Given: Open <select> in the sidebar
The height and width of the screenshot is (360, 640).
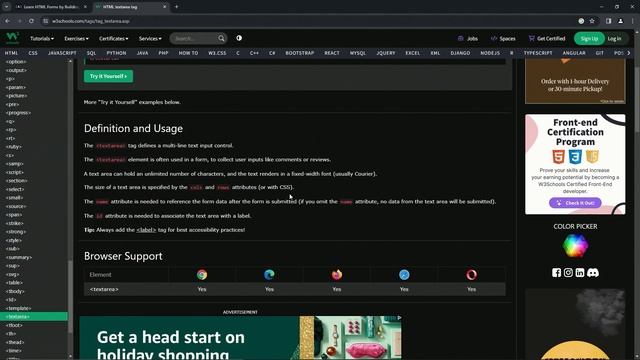Looking at the screenshot, I should tap(15, 189).
